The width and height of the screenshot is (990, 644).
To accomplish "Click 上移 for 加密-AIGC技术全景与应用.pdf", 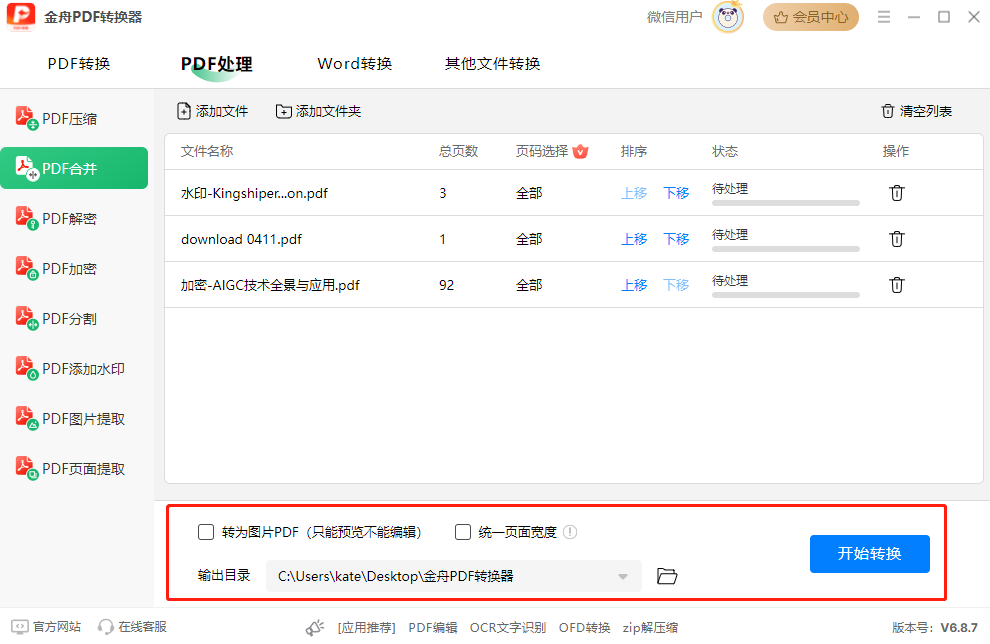I will click(x=634, y=285).
